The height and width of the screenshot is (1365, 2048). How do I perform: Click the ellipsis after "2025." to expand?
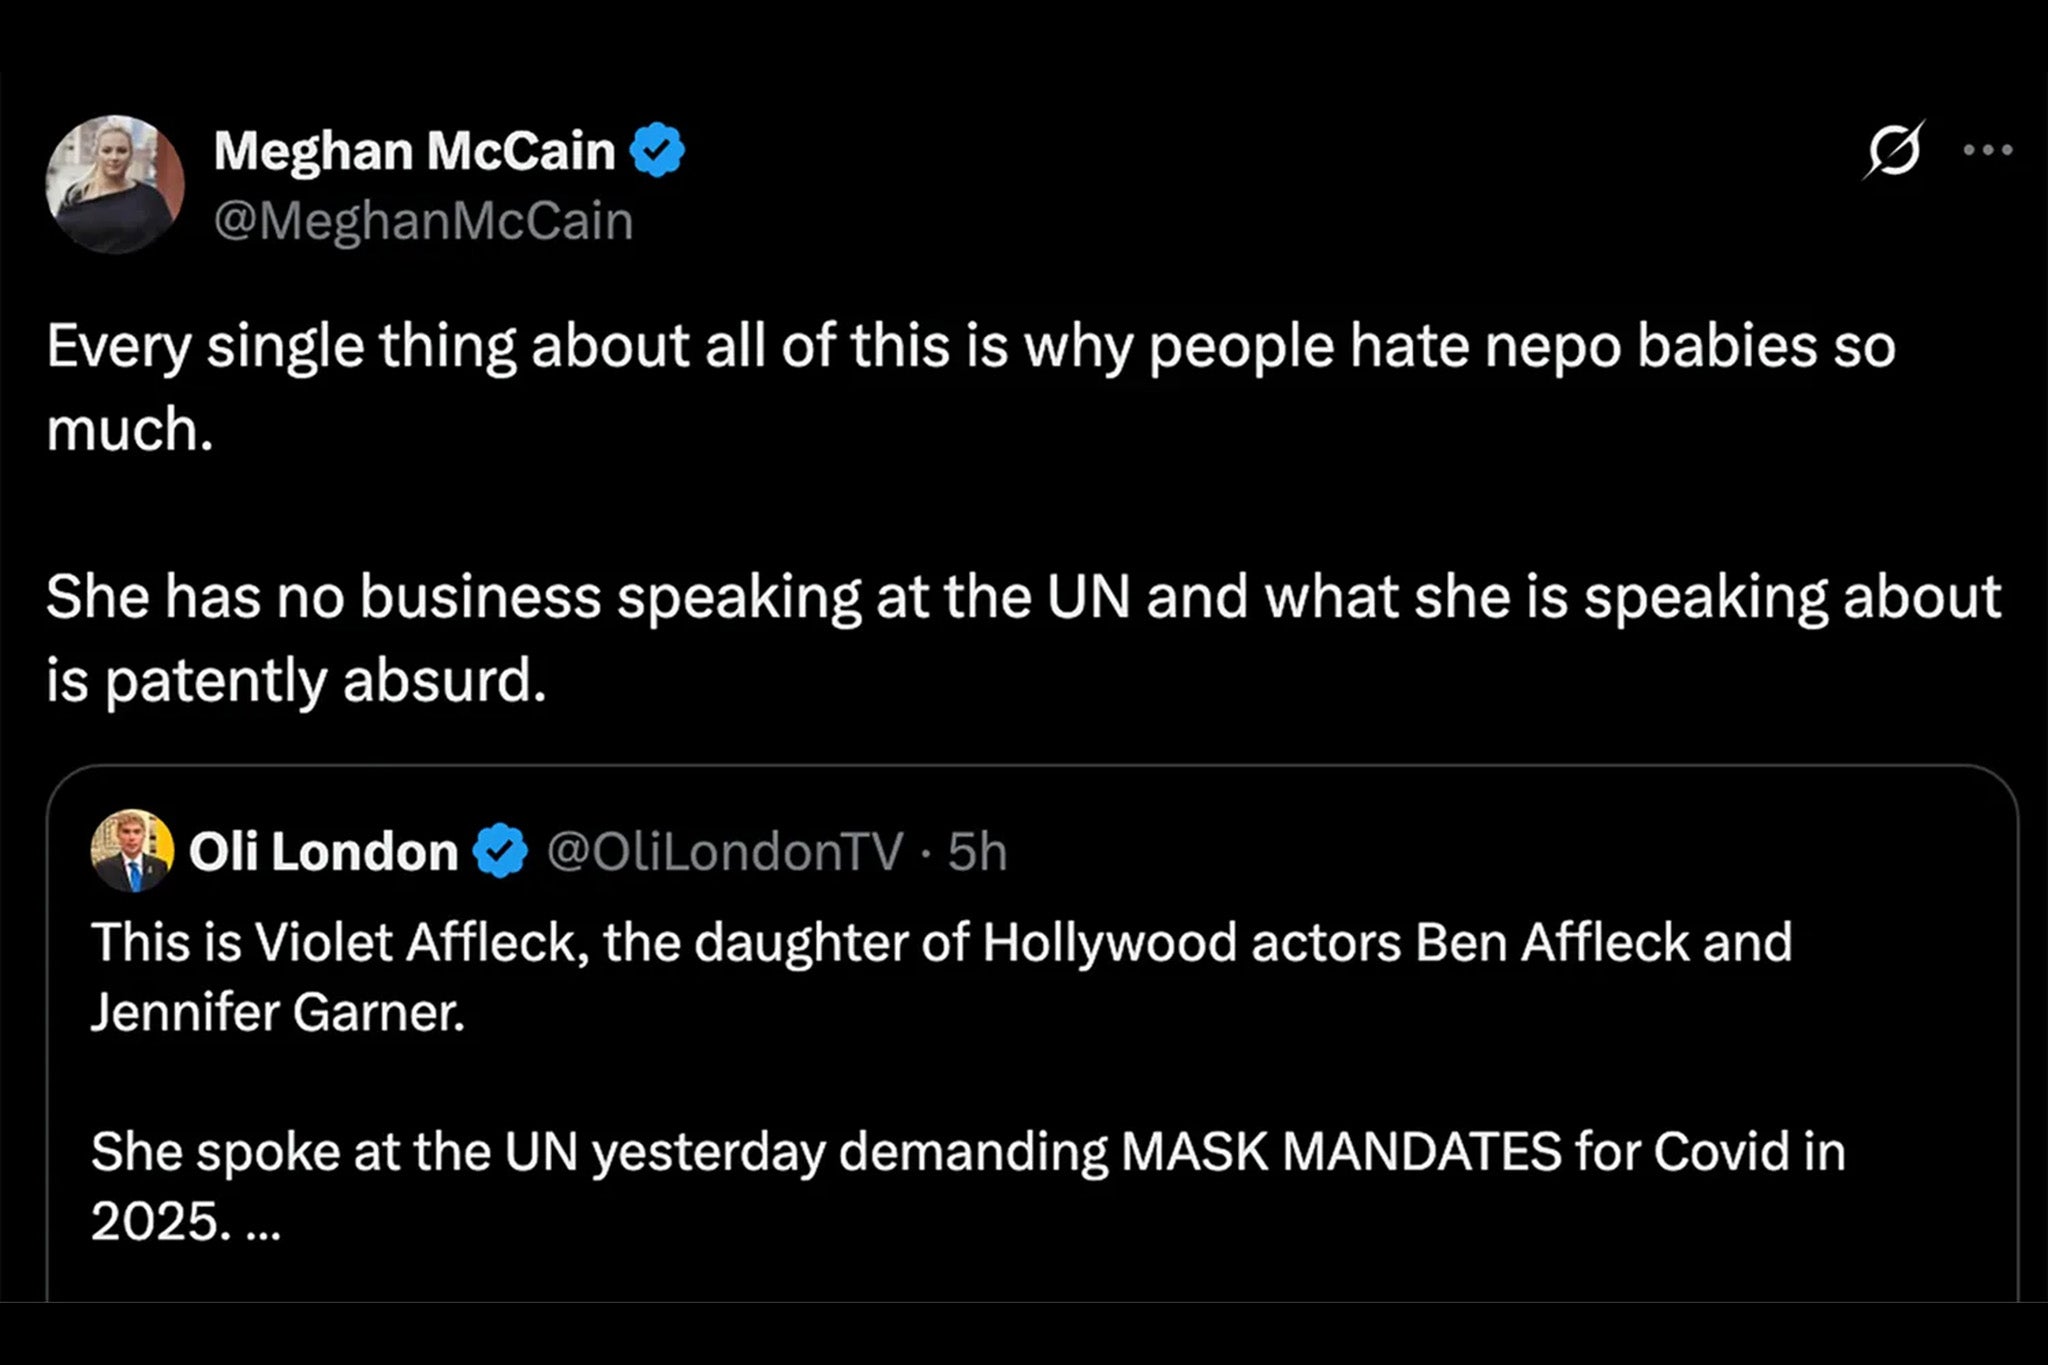coord(263,1223)
